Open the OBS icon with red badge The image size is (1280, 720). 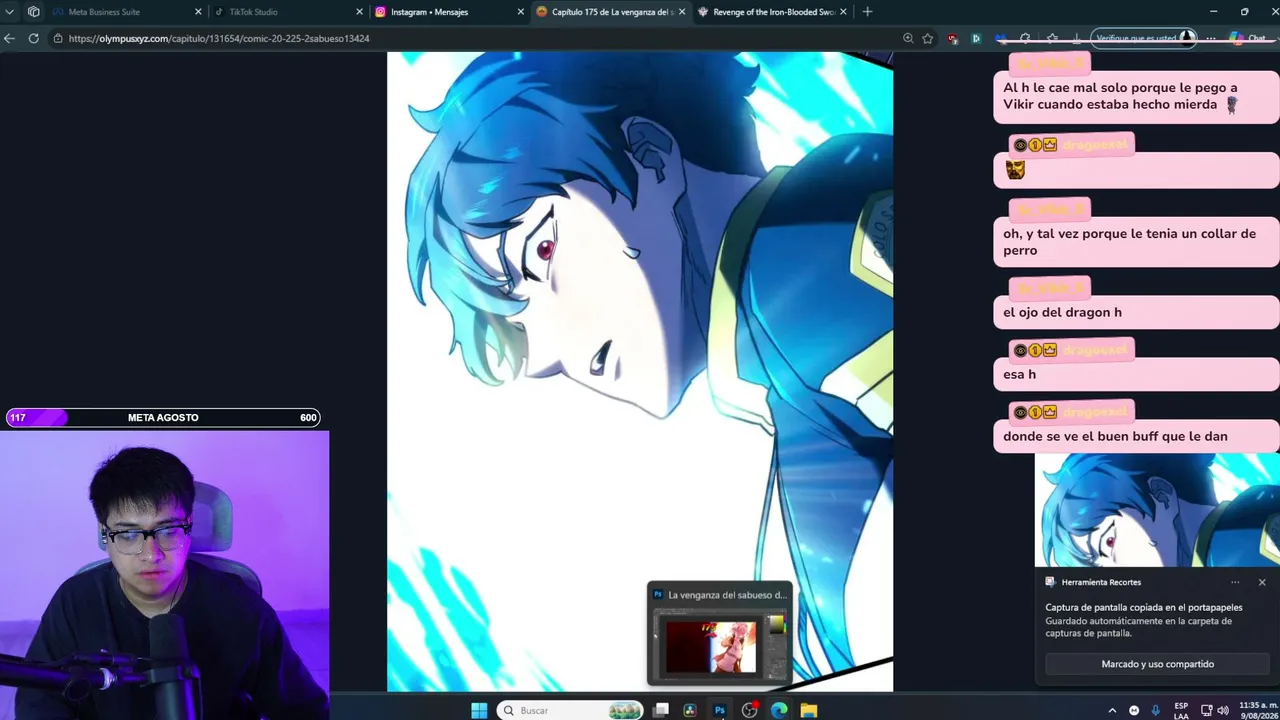point(750,710)
